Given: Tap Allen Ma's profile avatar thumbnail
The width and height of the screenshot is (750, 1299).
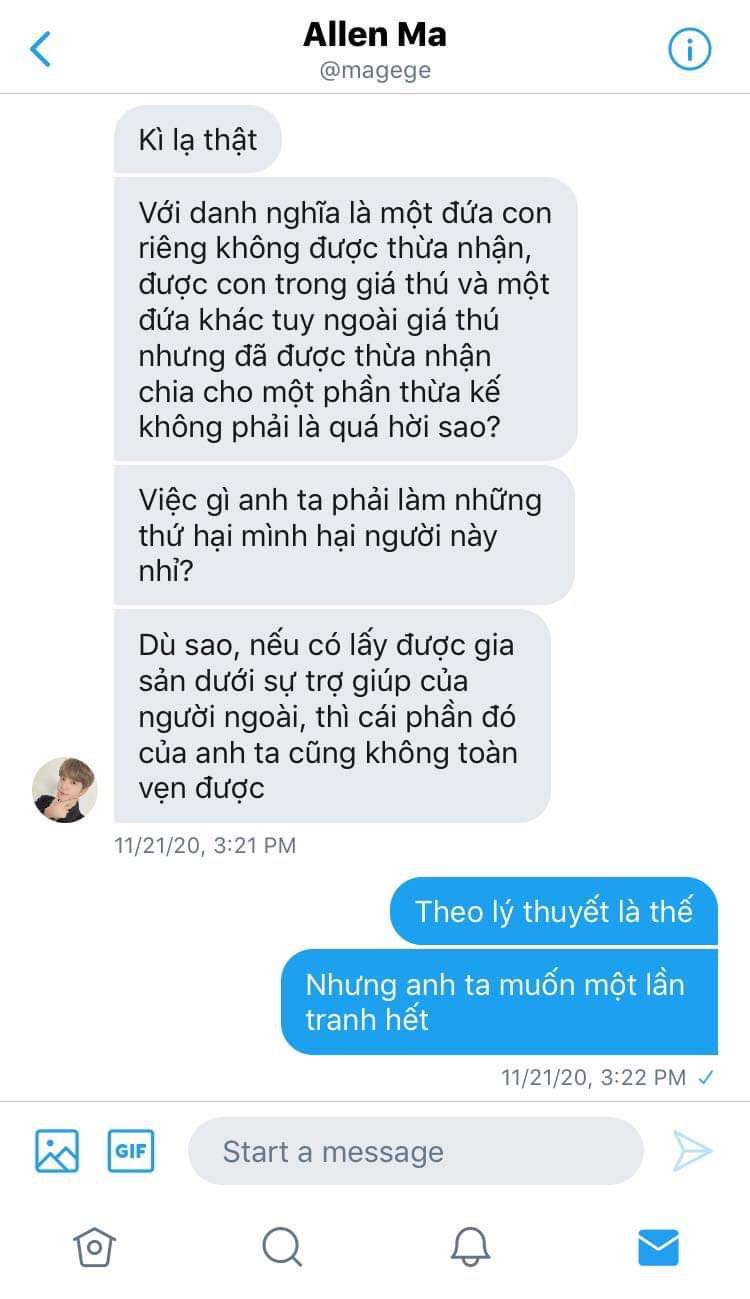Looking at the screenshot, I should 65,789.
